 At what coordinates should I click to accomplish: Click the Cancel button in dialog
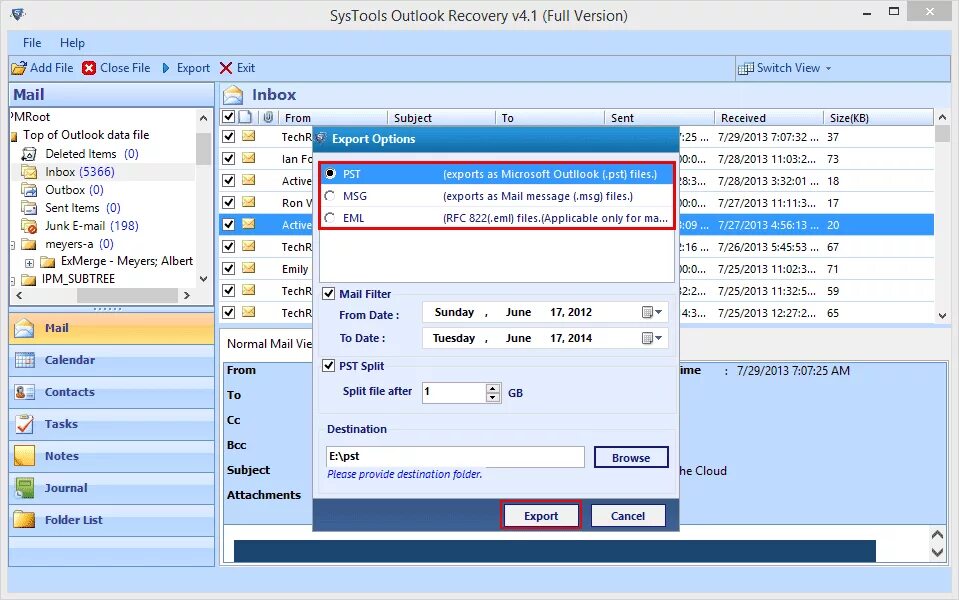tap(628, 516)
